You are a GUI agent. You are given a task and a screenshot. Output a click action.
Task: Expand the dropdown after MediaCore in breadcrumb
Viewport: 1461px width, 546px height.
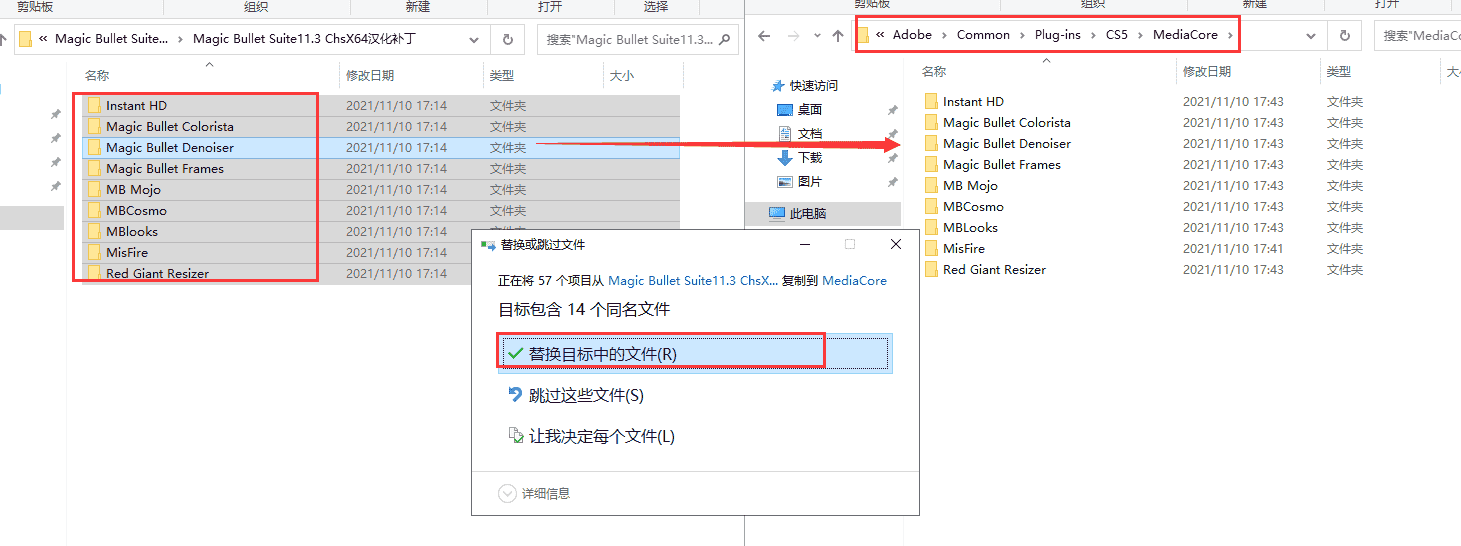[1230, 35]
